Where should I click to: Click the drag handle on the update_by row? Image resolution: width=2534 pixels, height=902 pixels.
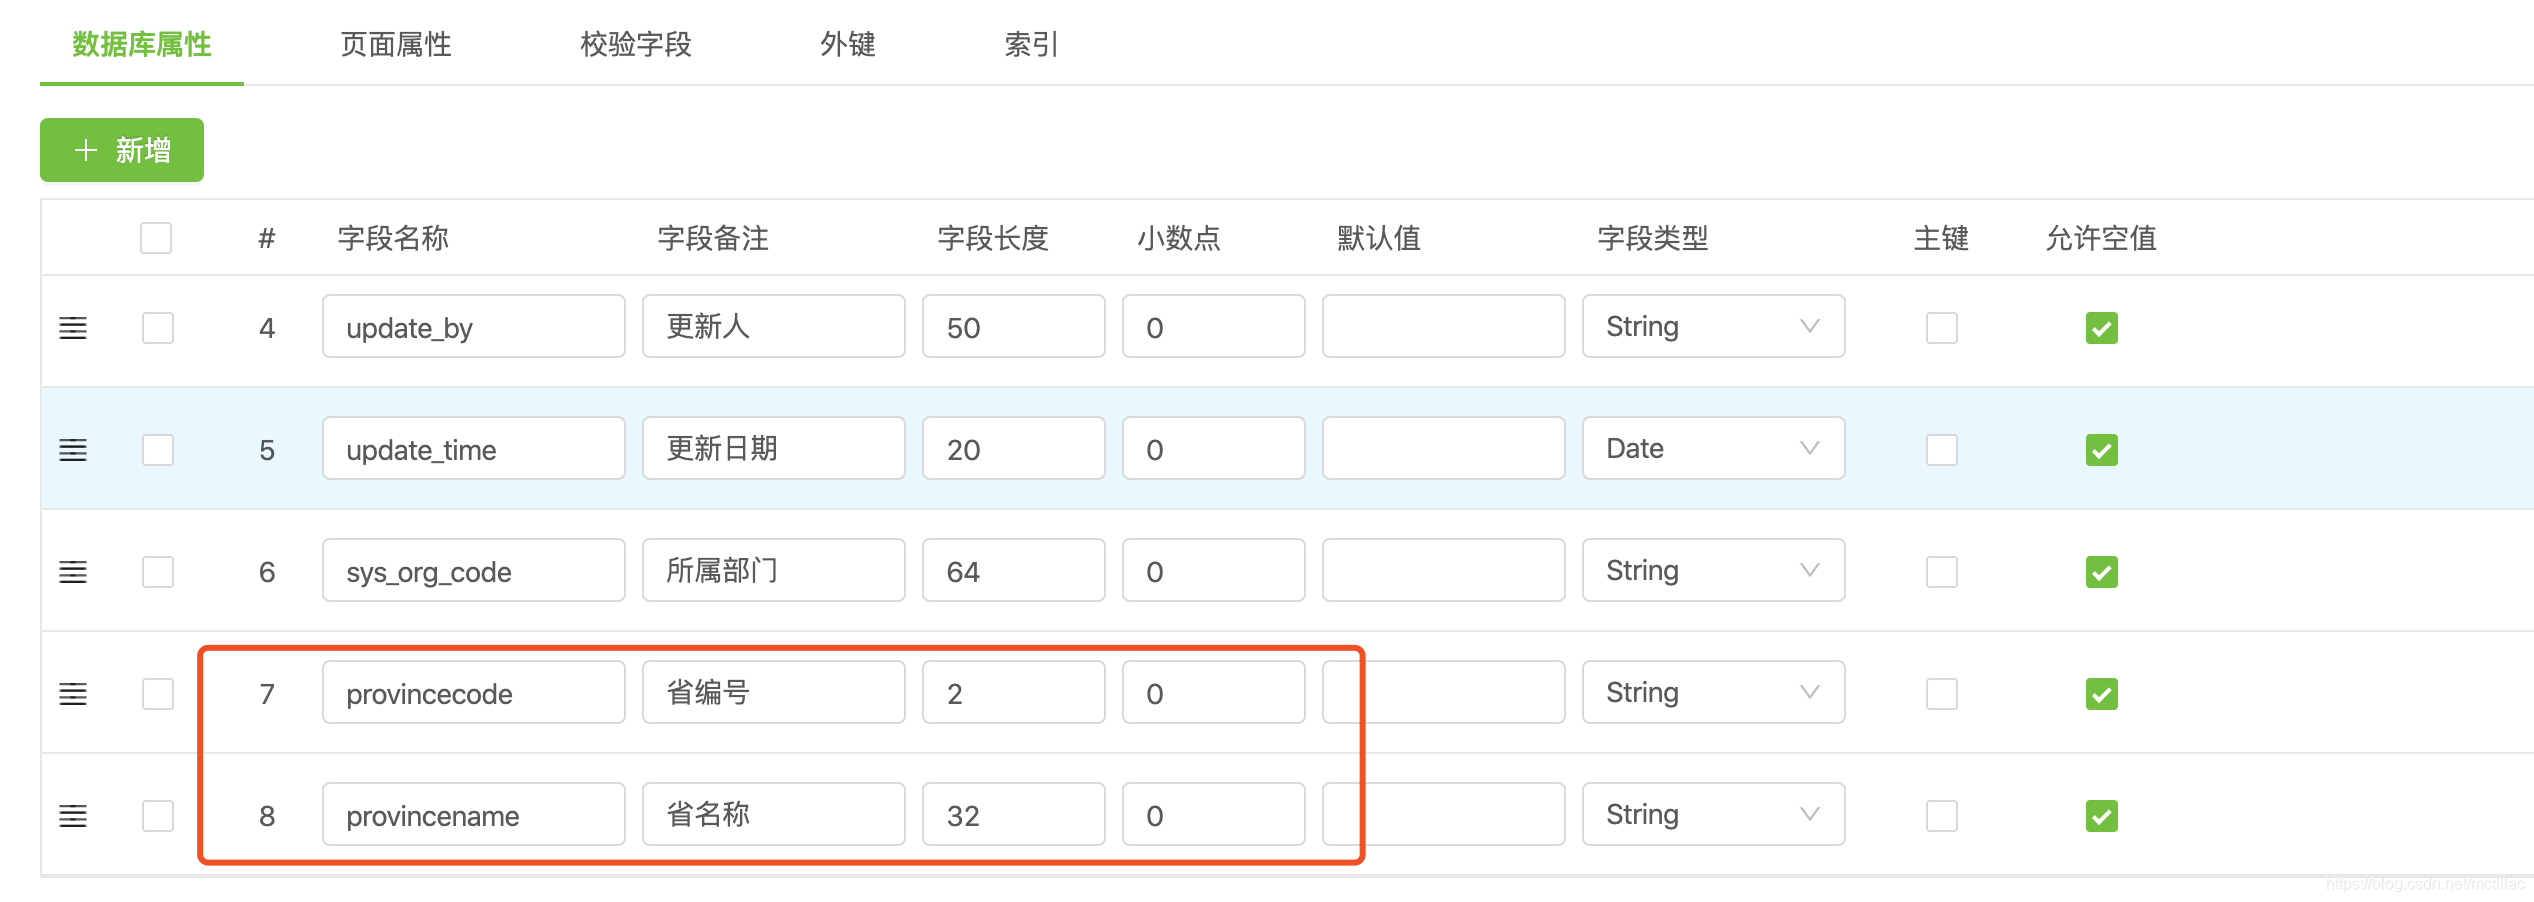pos(74,327)
